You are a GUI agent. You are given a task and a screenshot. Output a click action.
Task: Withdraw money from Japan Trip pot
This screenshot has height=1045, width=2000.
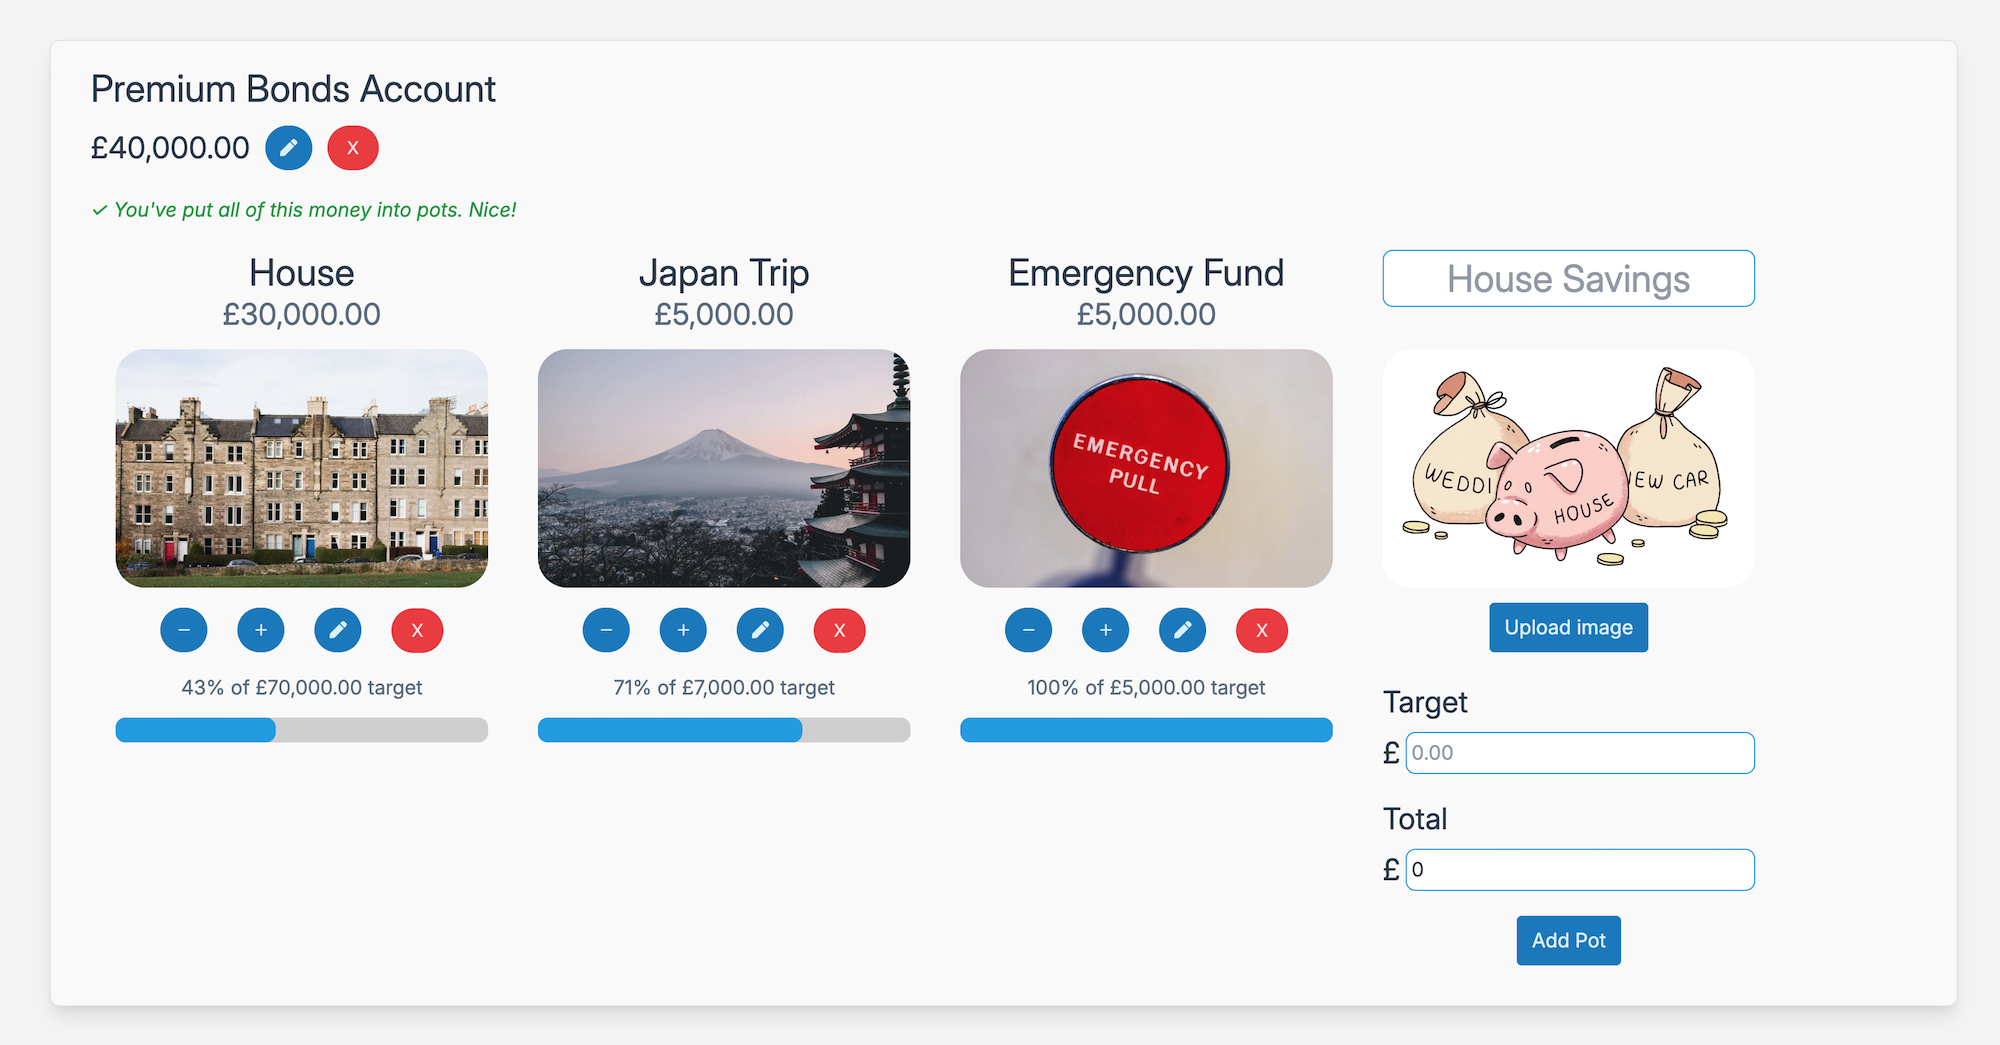pyautogui.click(x=606, y=630)
